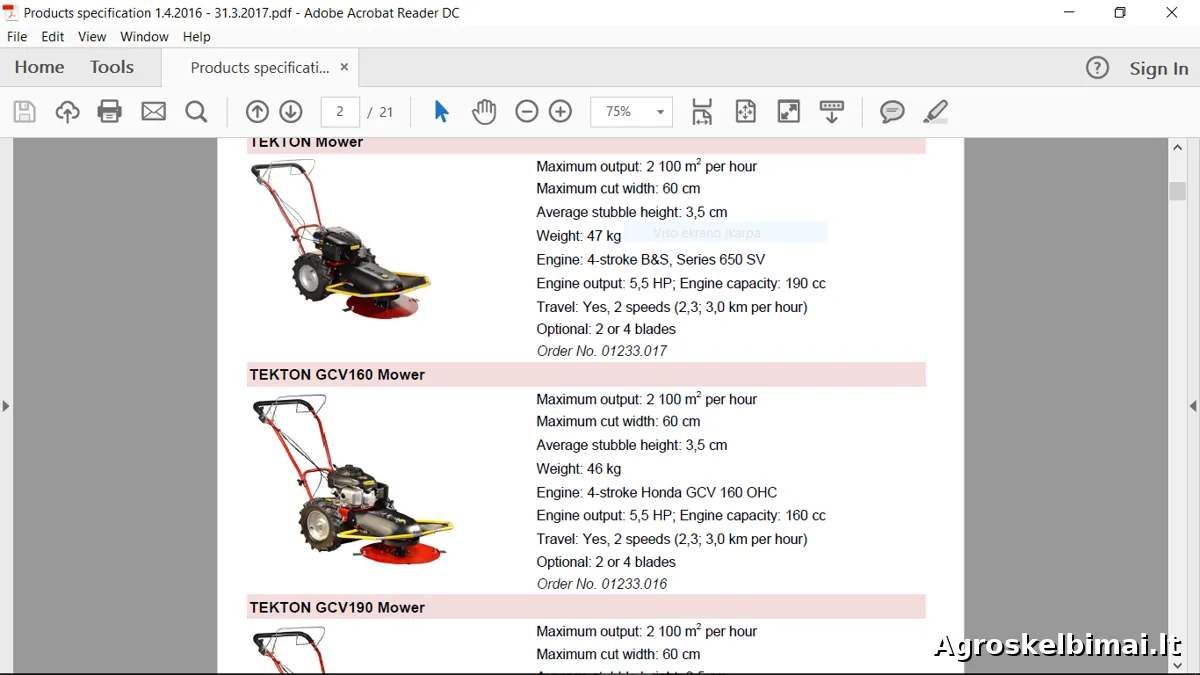
Task: Click the fit page icon
Action: pyautogui.click(x=746, y=111)
